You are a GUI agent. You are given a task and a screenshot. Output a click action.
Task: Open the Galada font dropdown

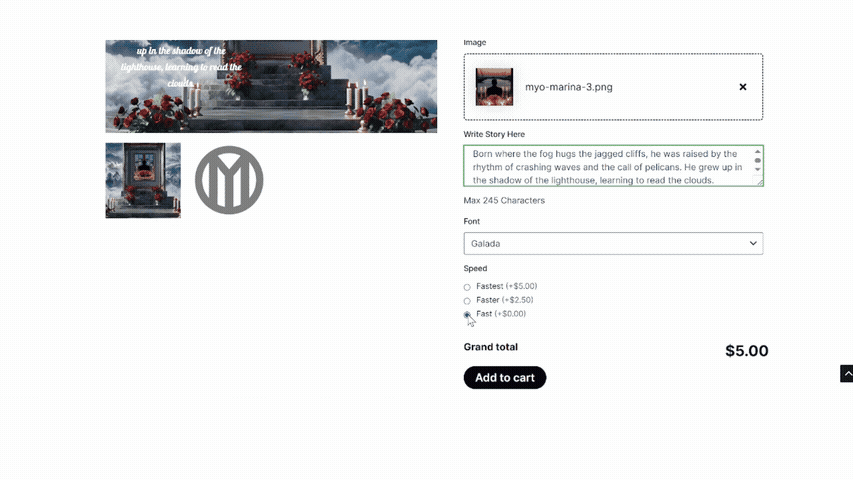[x=613, y=243]
